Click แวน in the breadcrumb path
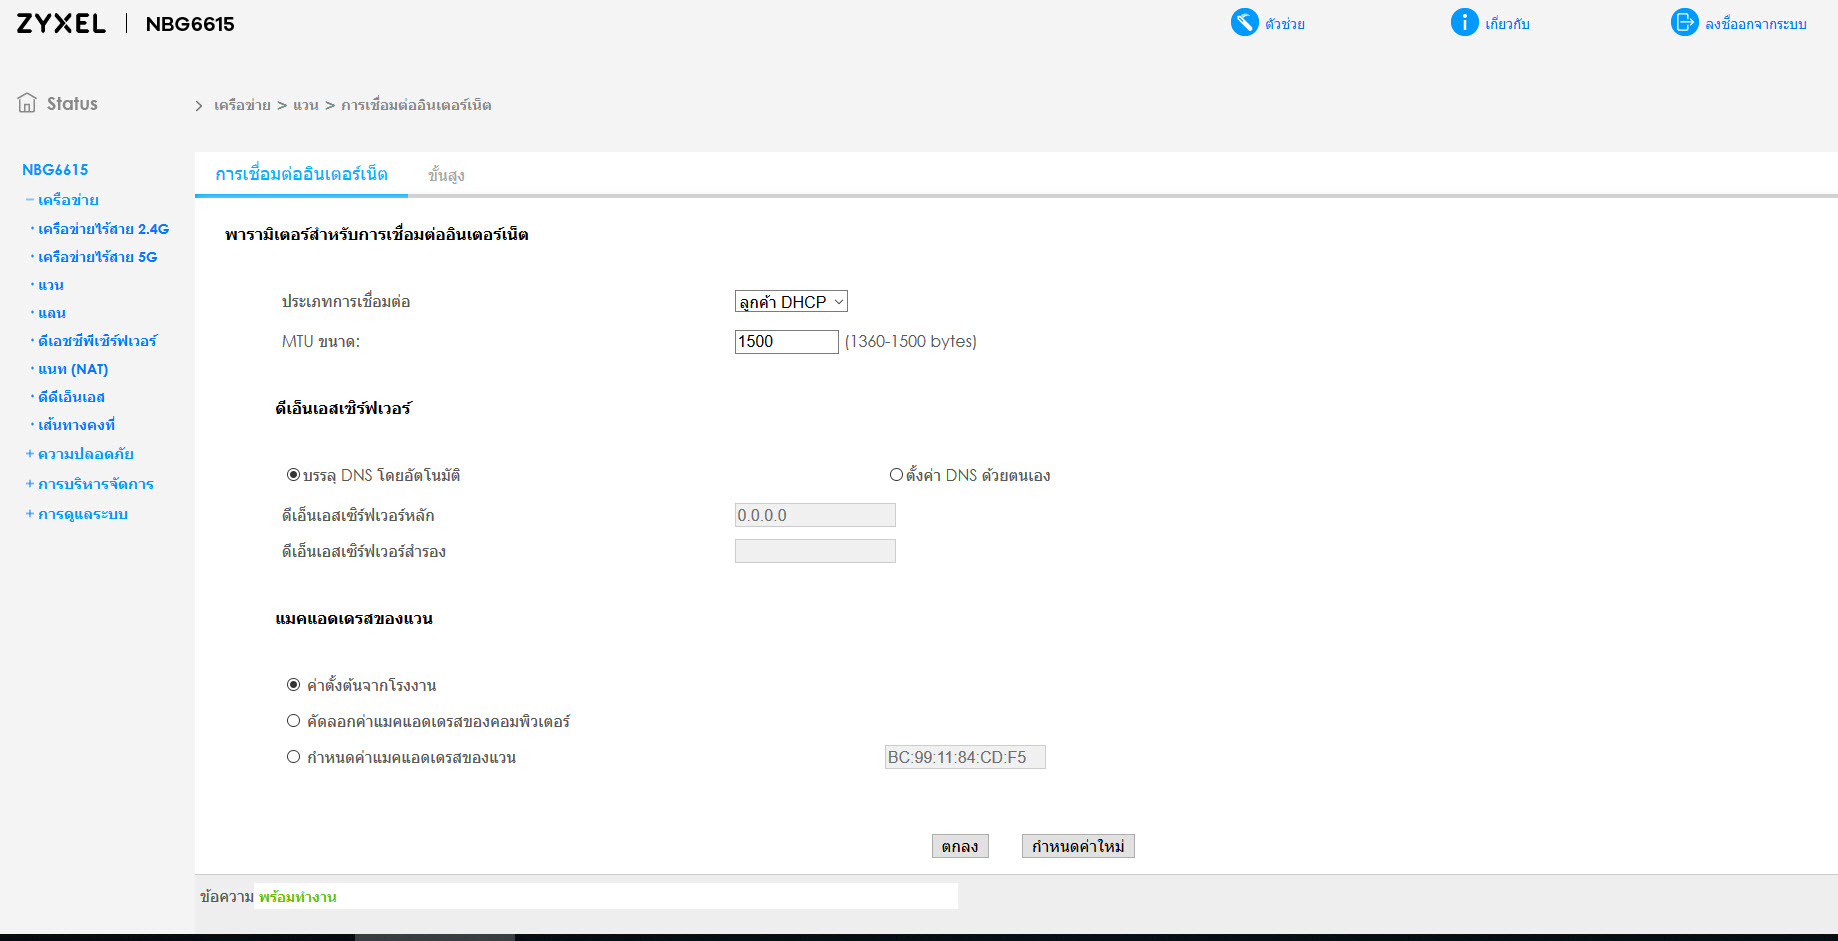Screen dimensions: 1838x941 pos(306,105)
